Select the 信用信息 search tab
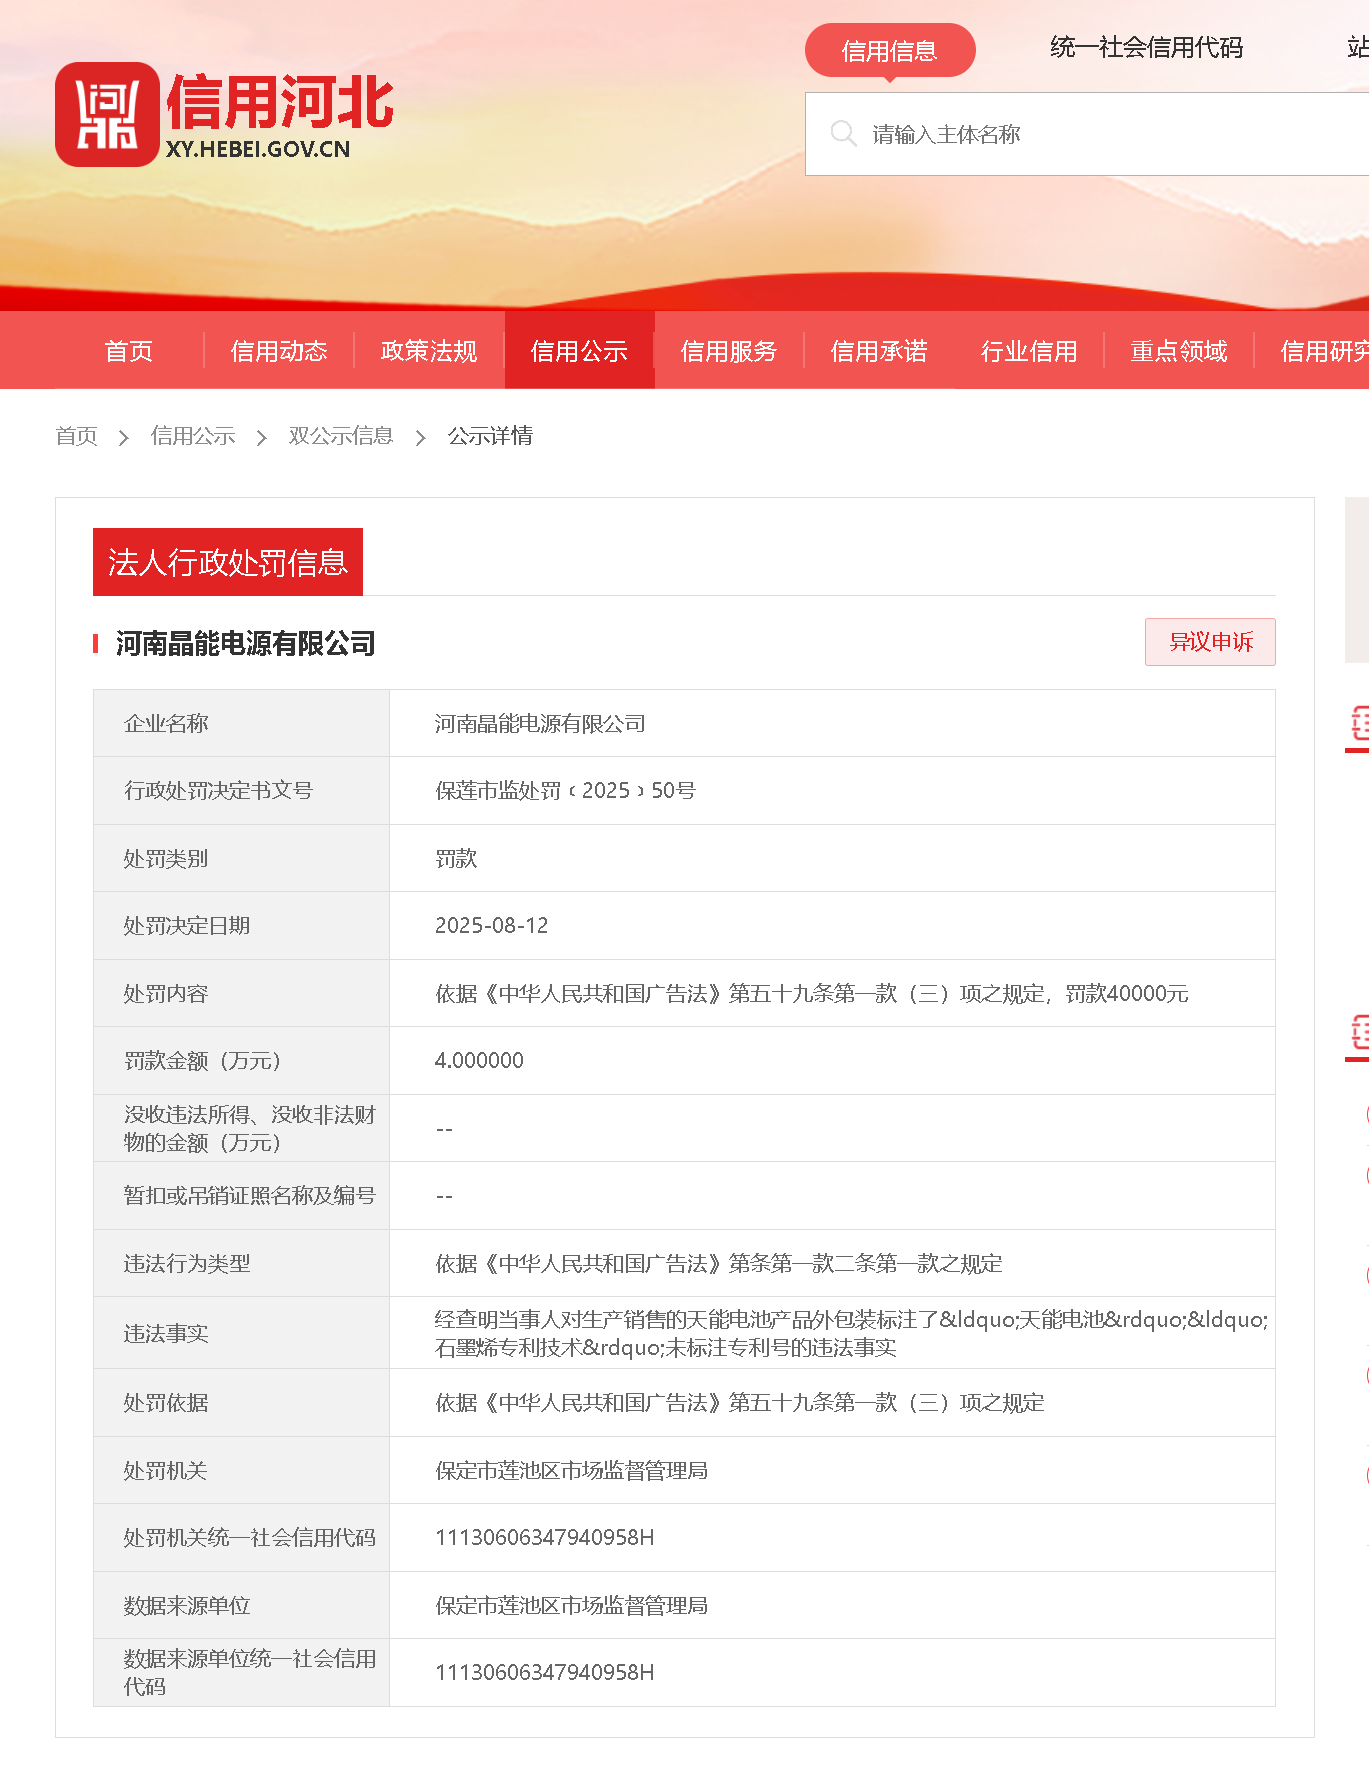 [x=889, y=50]
